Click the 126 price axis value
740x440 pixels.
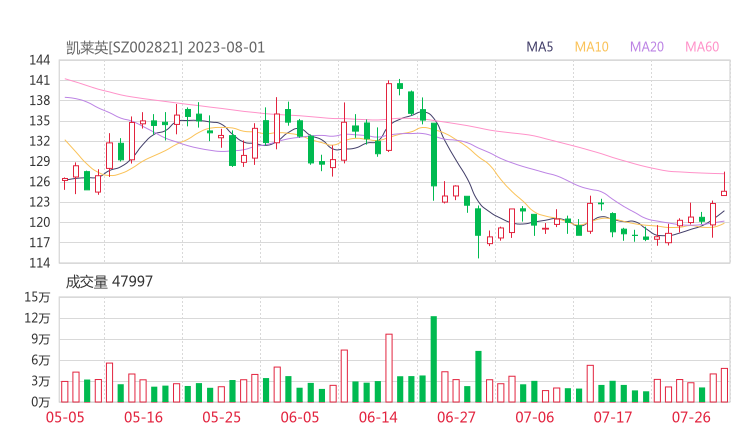(39, 182)
